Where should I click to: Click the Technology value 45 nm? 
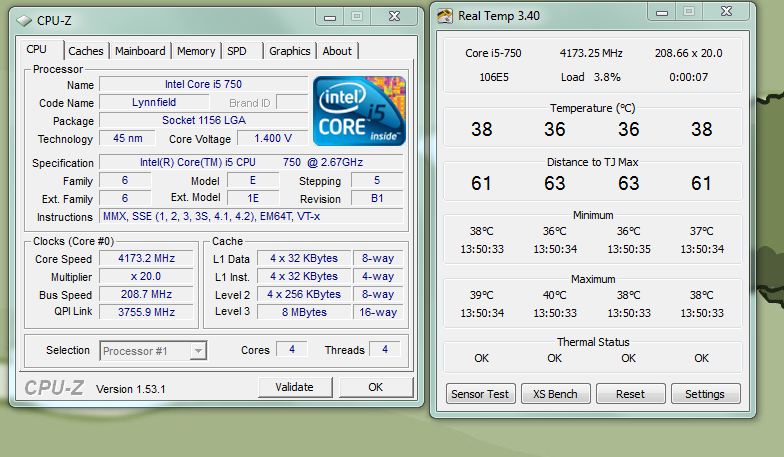pyautogui.click(x=128, y=138)
